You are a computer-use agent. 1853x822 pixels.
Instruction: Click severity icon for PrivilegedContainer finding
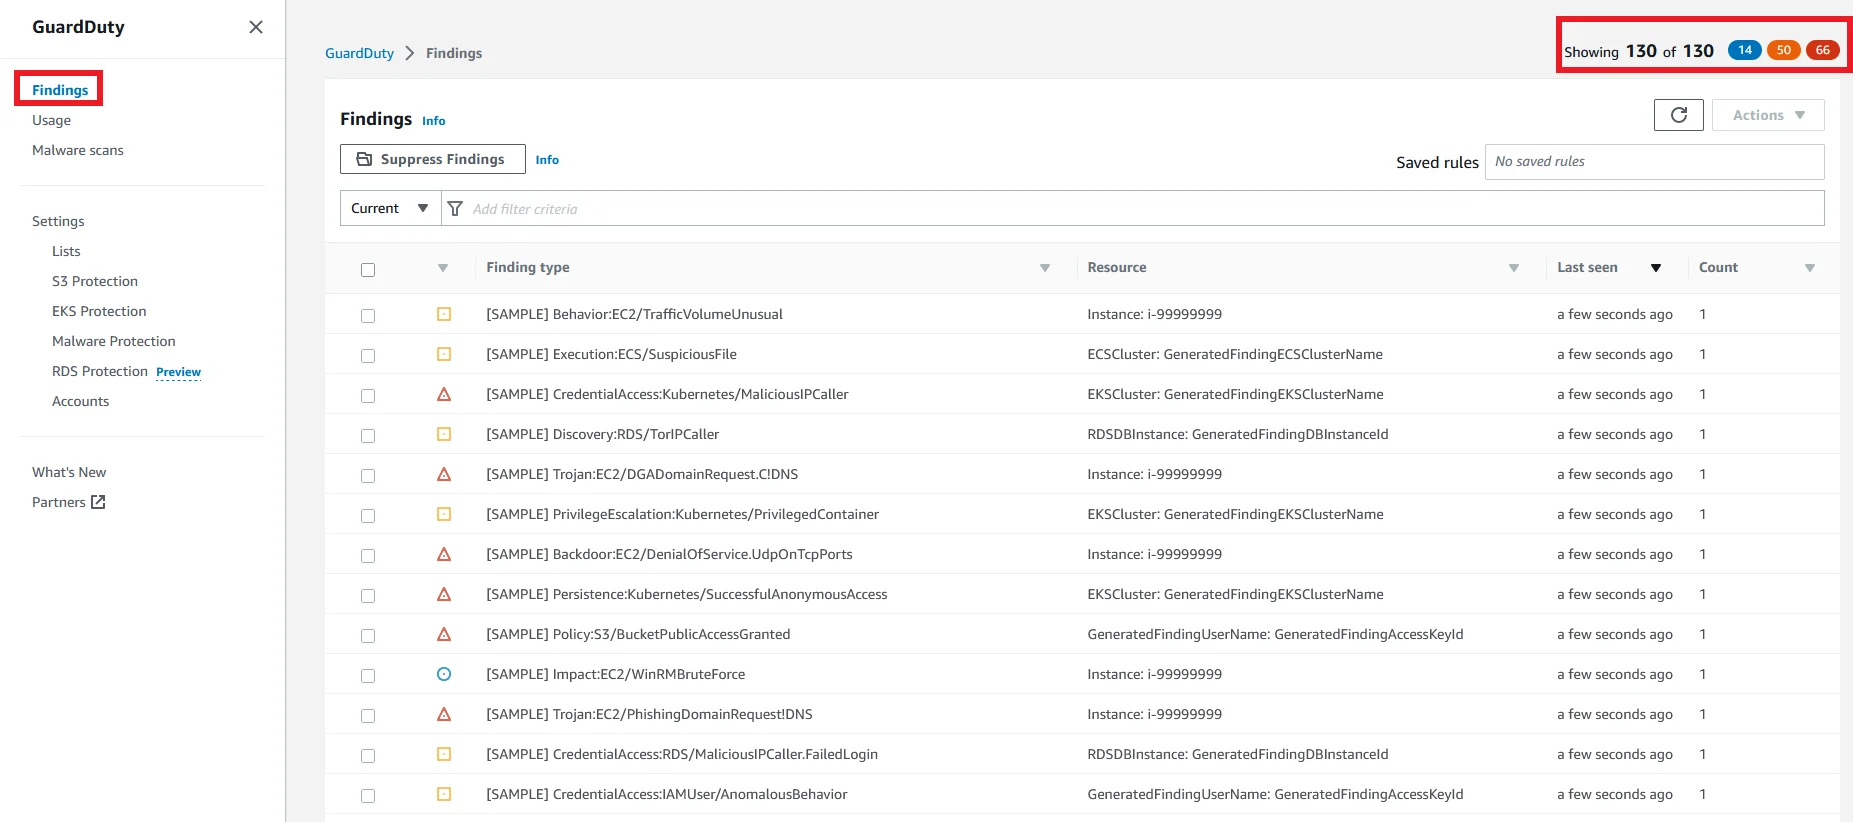(444, 514)
